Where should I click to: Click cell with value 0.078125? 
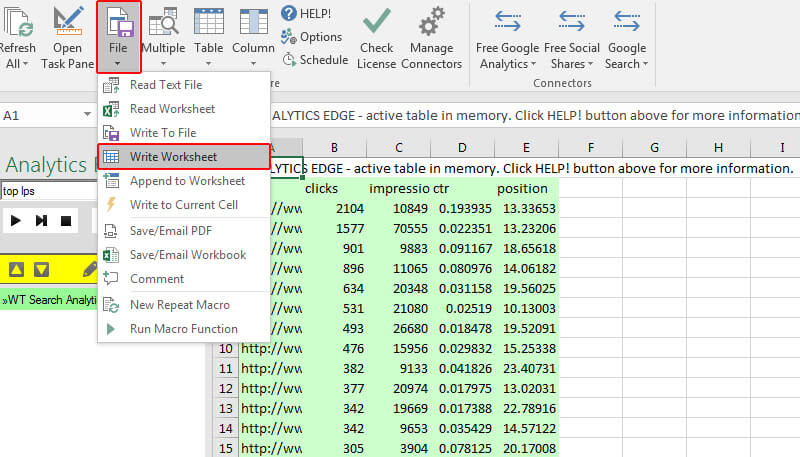click(x=463, y=448)
